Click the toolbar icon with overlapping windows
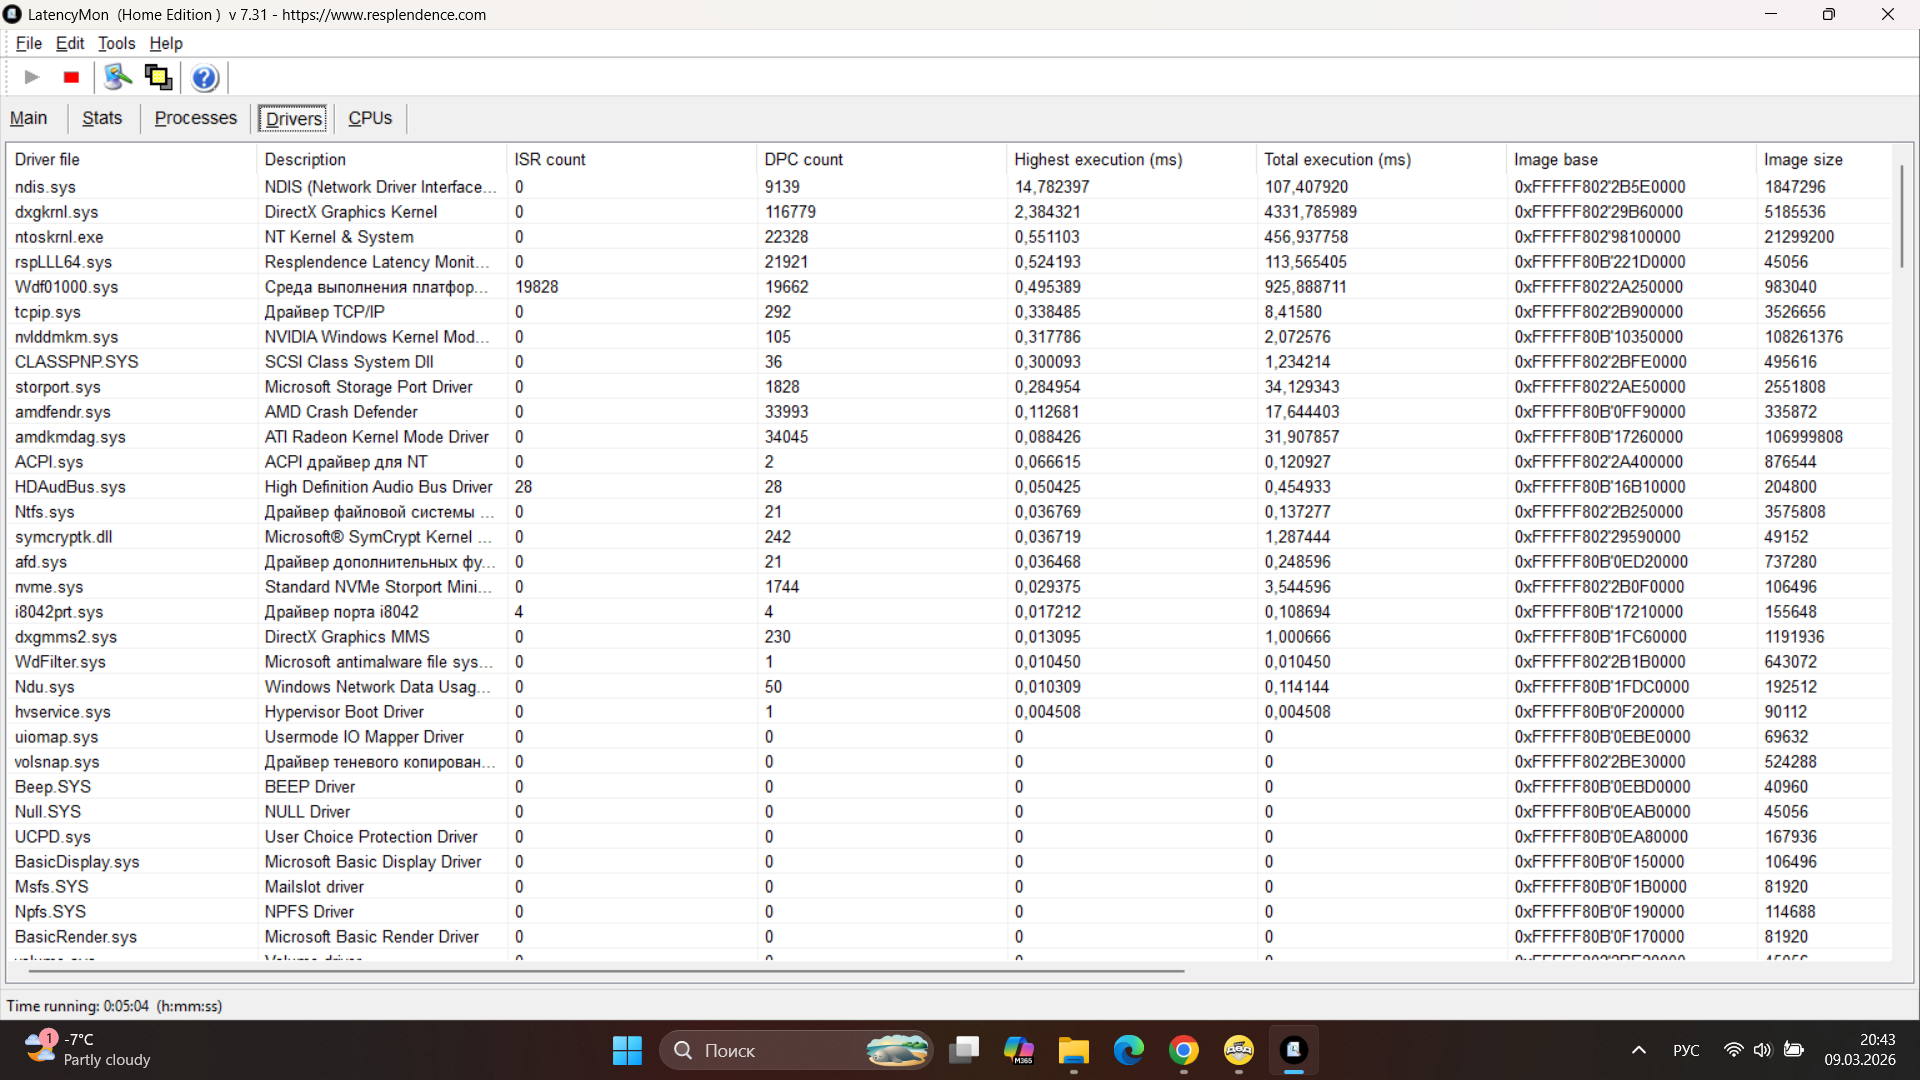 (158, 77)
